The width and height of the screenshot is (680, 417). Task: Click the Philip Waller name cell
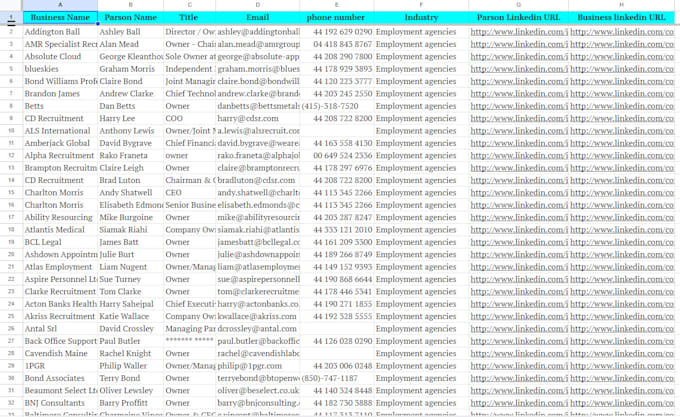[x=131, y=366]
